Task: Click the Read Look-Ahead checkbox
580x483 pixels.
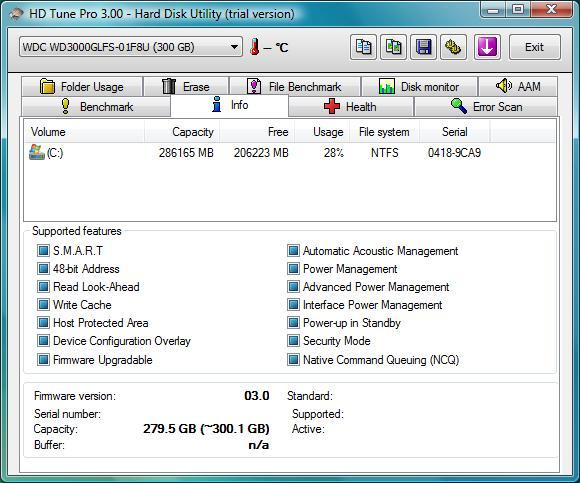Action: pos(43,287)
